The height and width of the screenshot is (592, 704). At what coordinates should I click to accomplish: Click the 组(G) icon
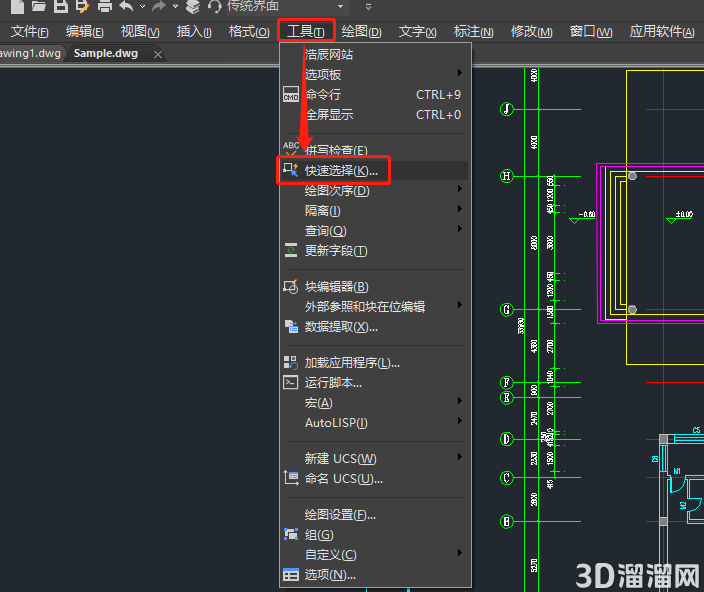point(291,534)
